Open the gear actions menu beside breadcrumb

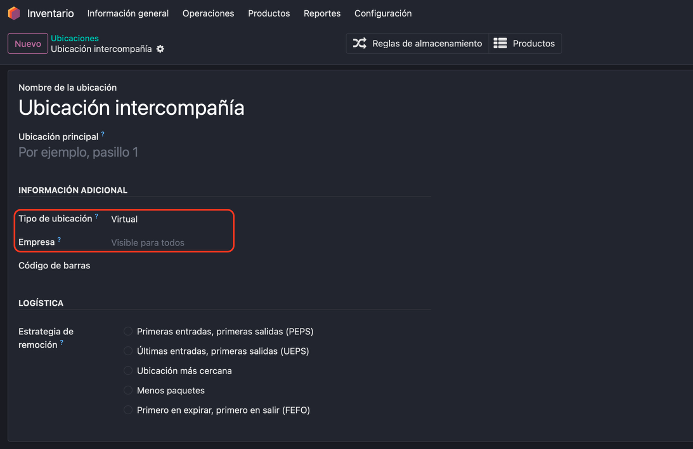tap(160, 49)
